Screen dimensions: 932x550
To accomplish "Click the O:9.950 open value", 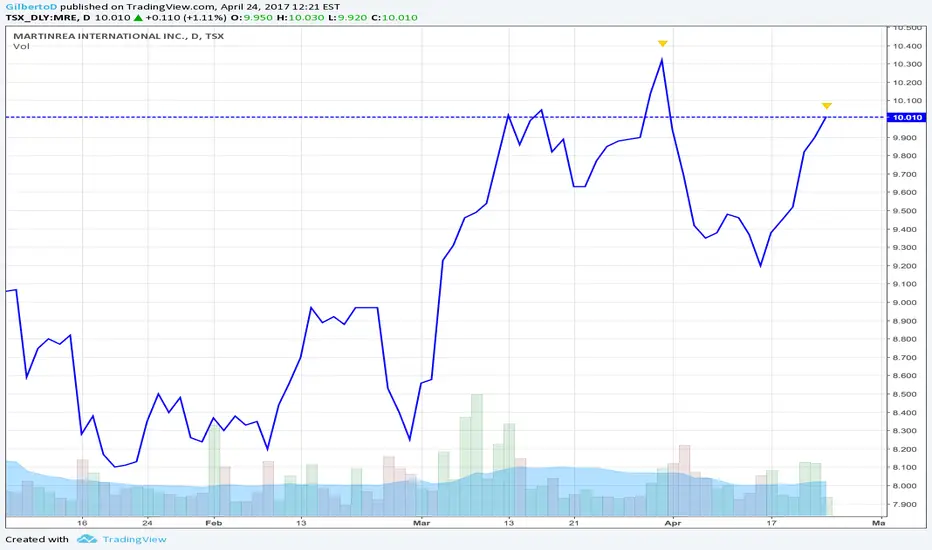I will 251,18.
